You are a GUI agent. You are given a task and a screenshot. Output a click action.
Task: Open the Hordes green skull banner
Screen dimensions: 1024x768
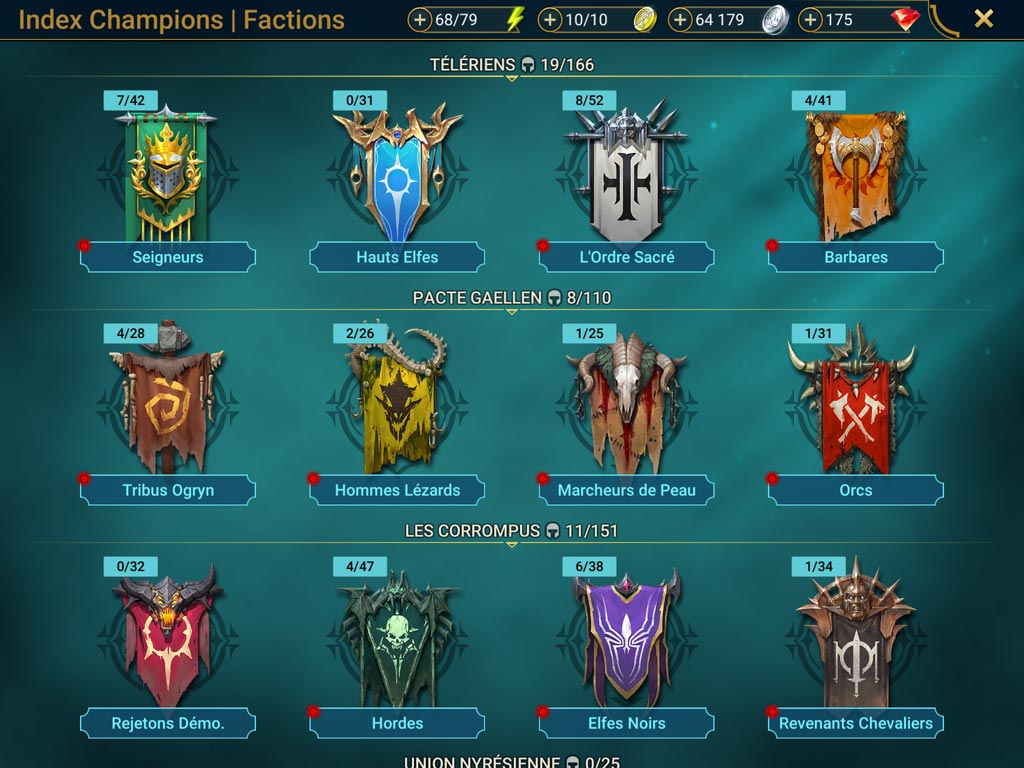pos(397,639)
